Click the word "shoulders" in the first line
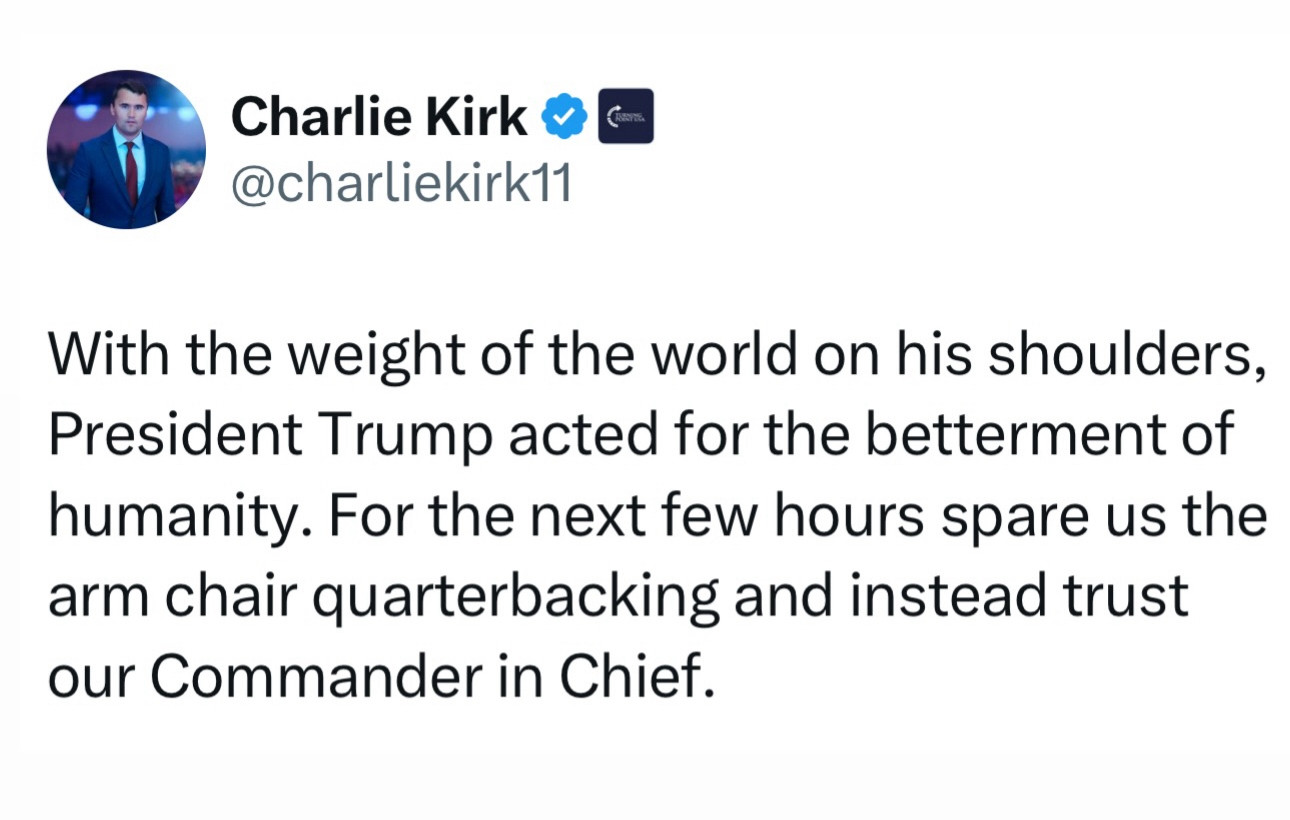This screenshot has height=820, width=1290. [1123, 354]
